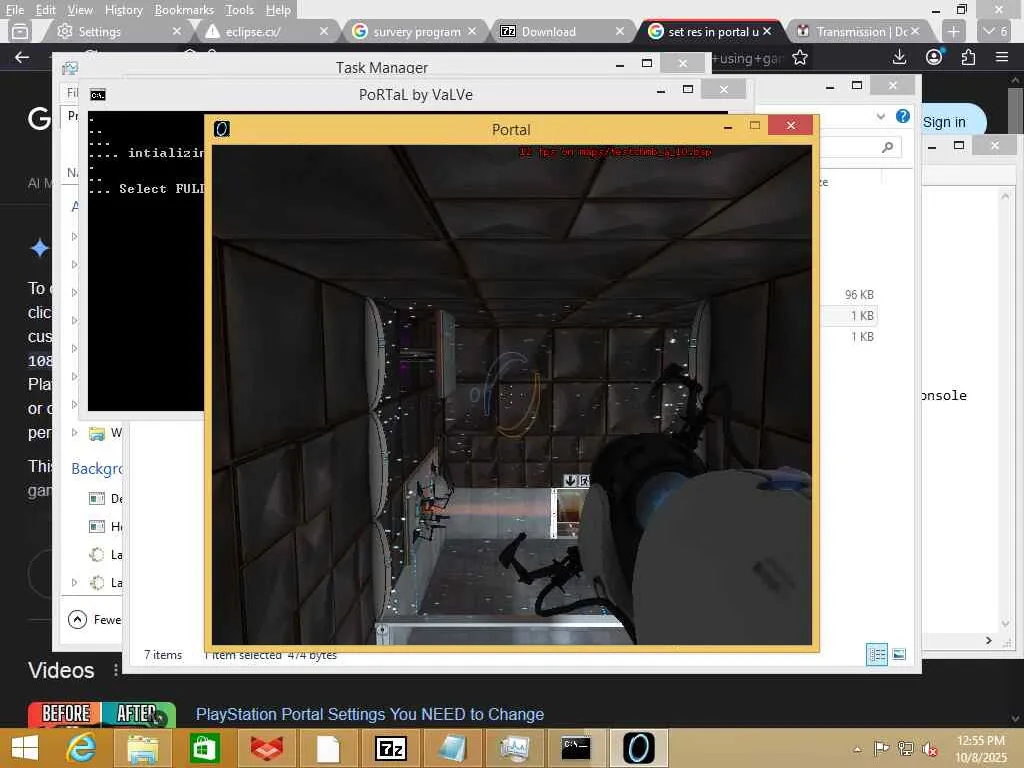Open the Firefox hamburger application menu
The width and height of the screenshot is (1024, 768).
1002,57
